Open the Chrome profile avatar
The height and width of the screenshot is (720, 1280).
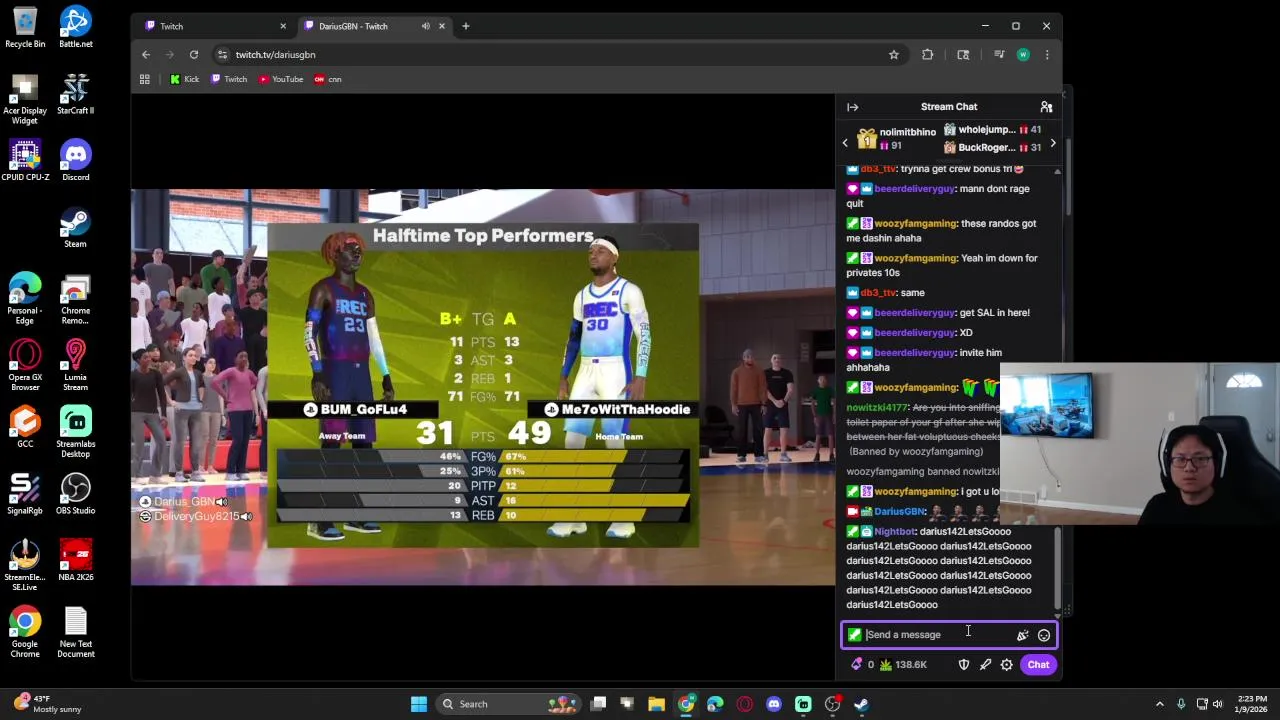(x=1023, y=55)
